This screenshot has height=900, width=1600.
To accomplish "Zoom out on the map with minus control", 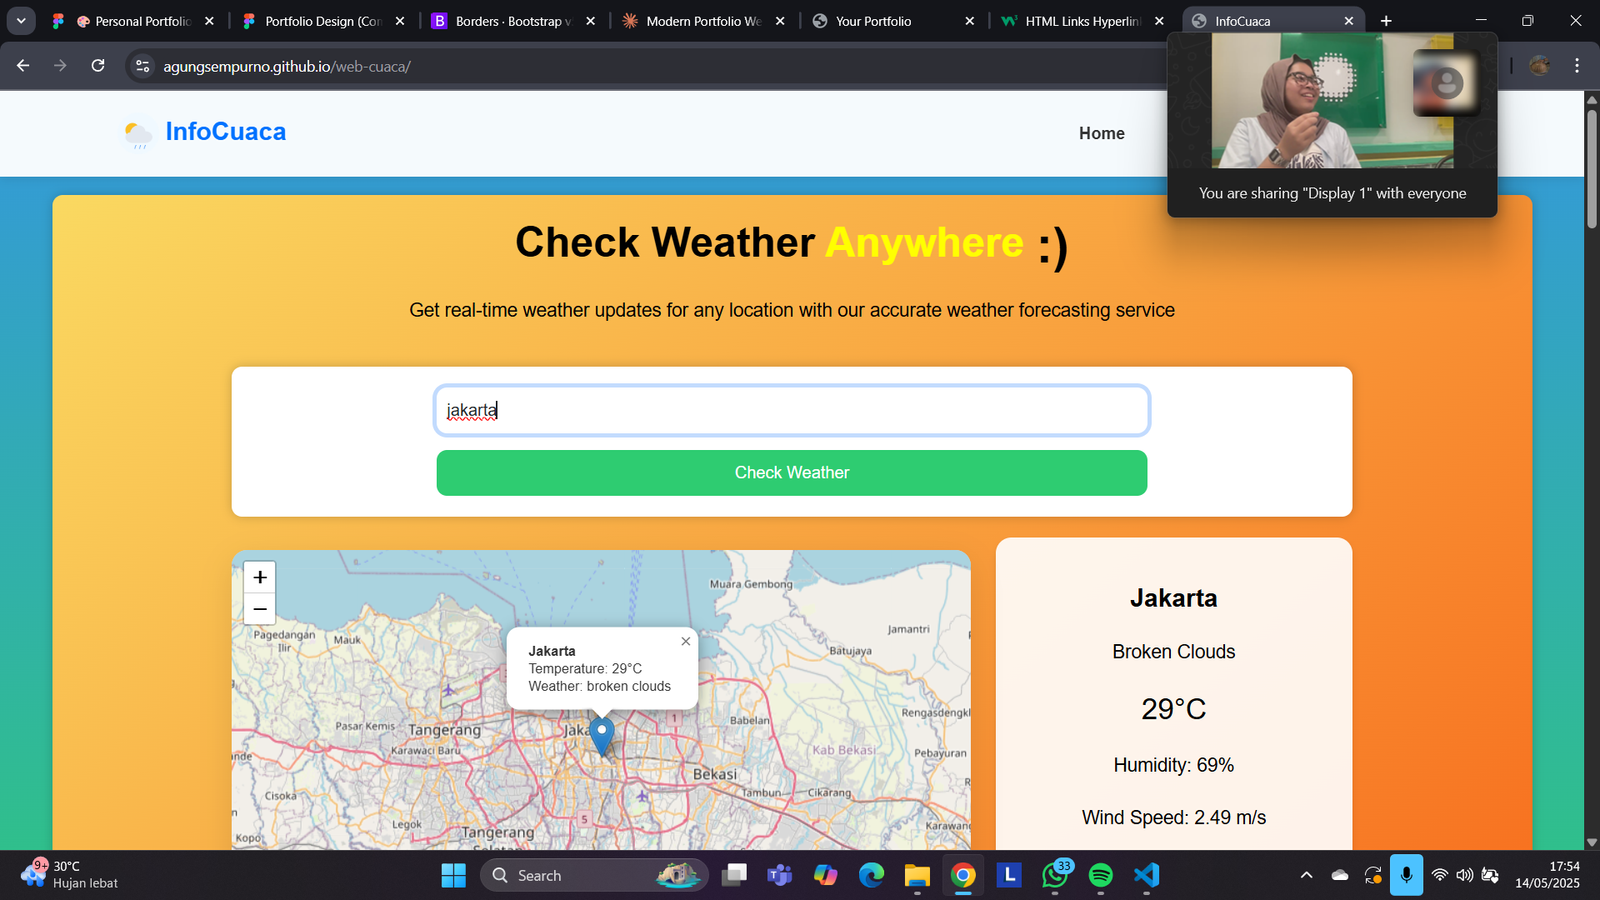I will coord(259,608).
